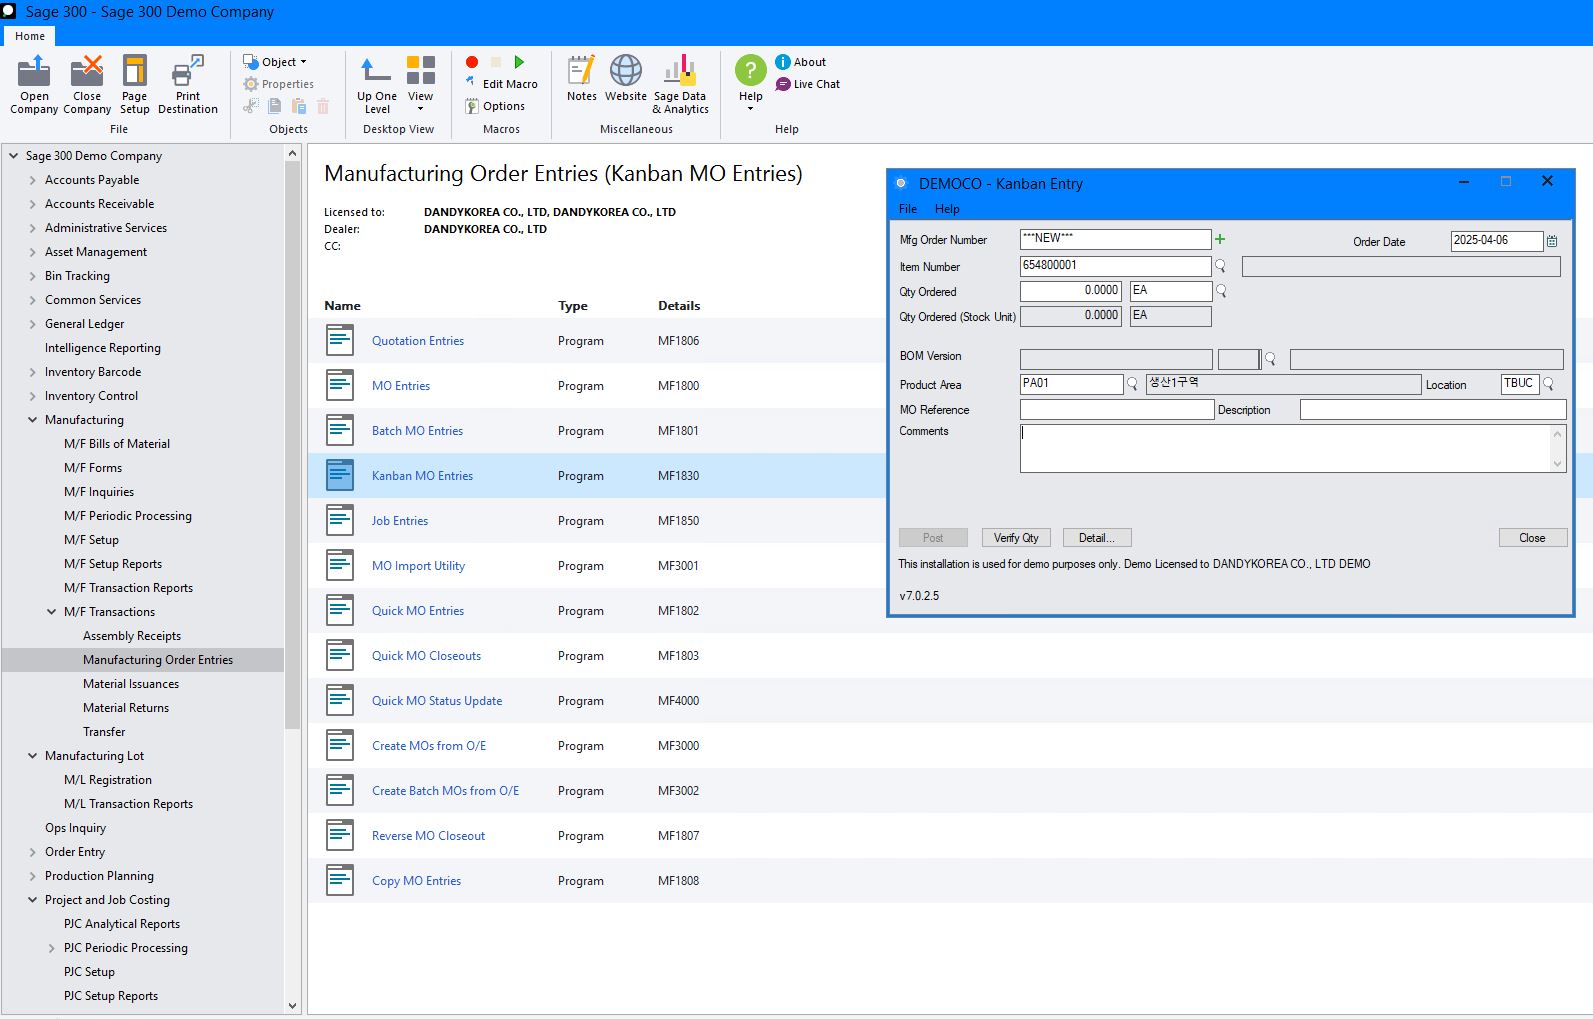Image resolution: width=1593 pixels, height=1019 pixels.
Task: Click the Quotation Entries program icon
Action: [x=340, y=340]
